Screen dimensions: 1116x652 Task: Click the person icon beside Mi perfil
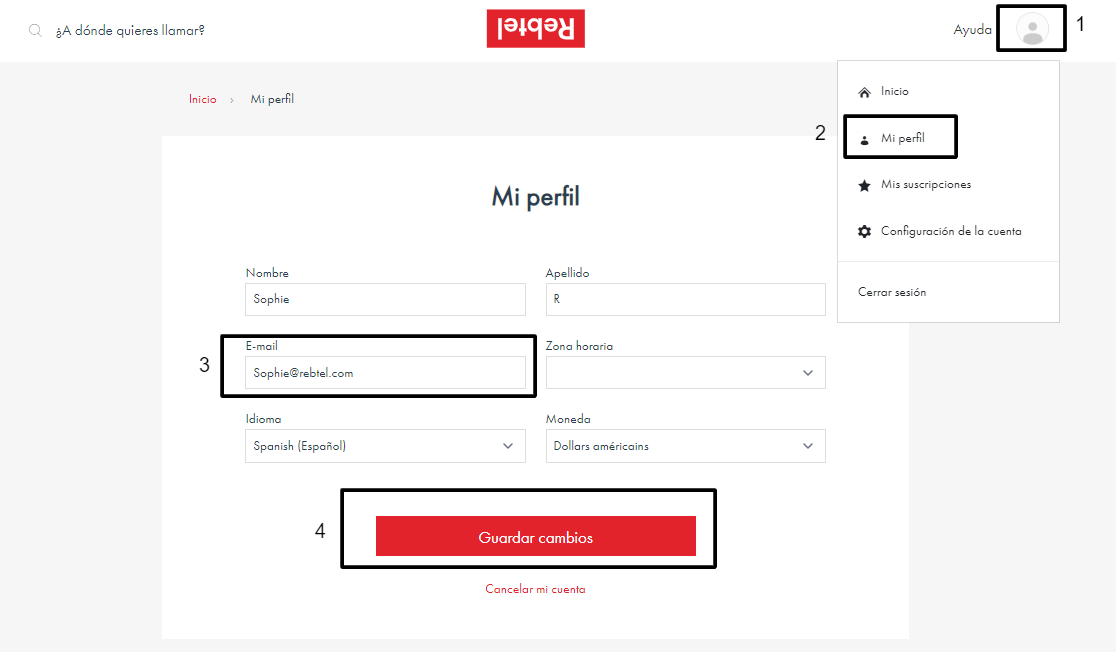point(865,139)
